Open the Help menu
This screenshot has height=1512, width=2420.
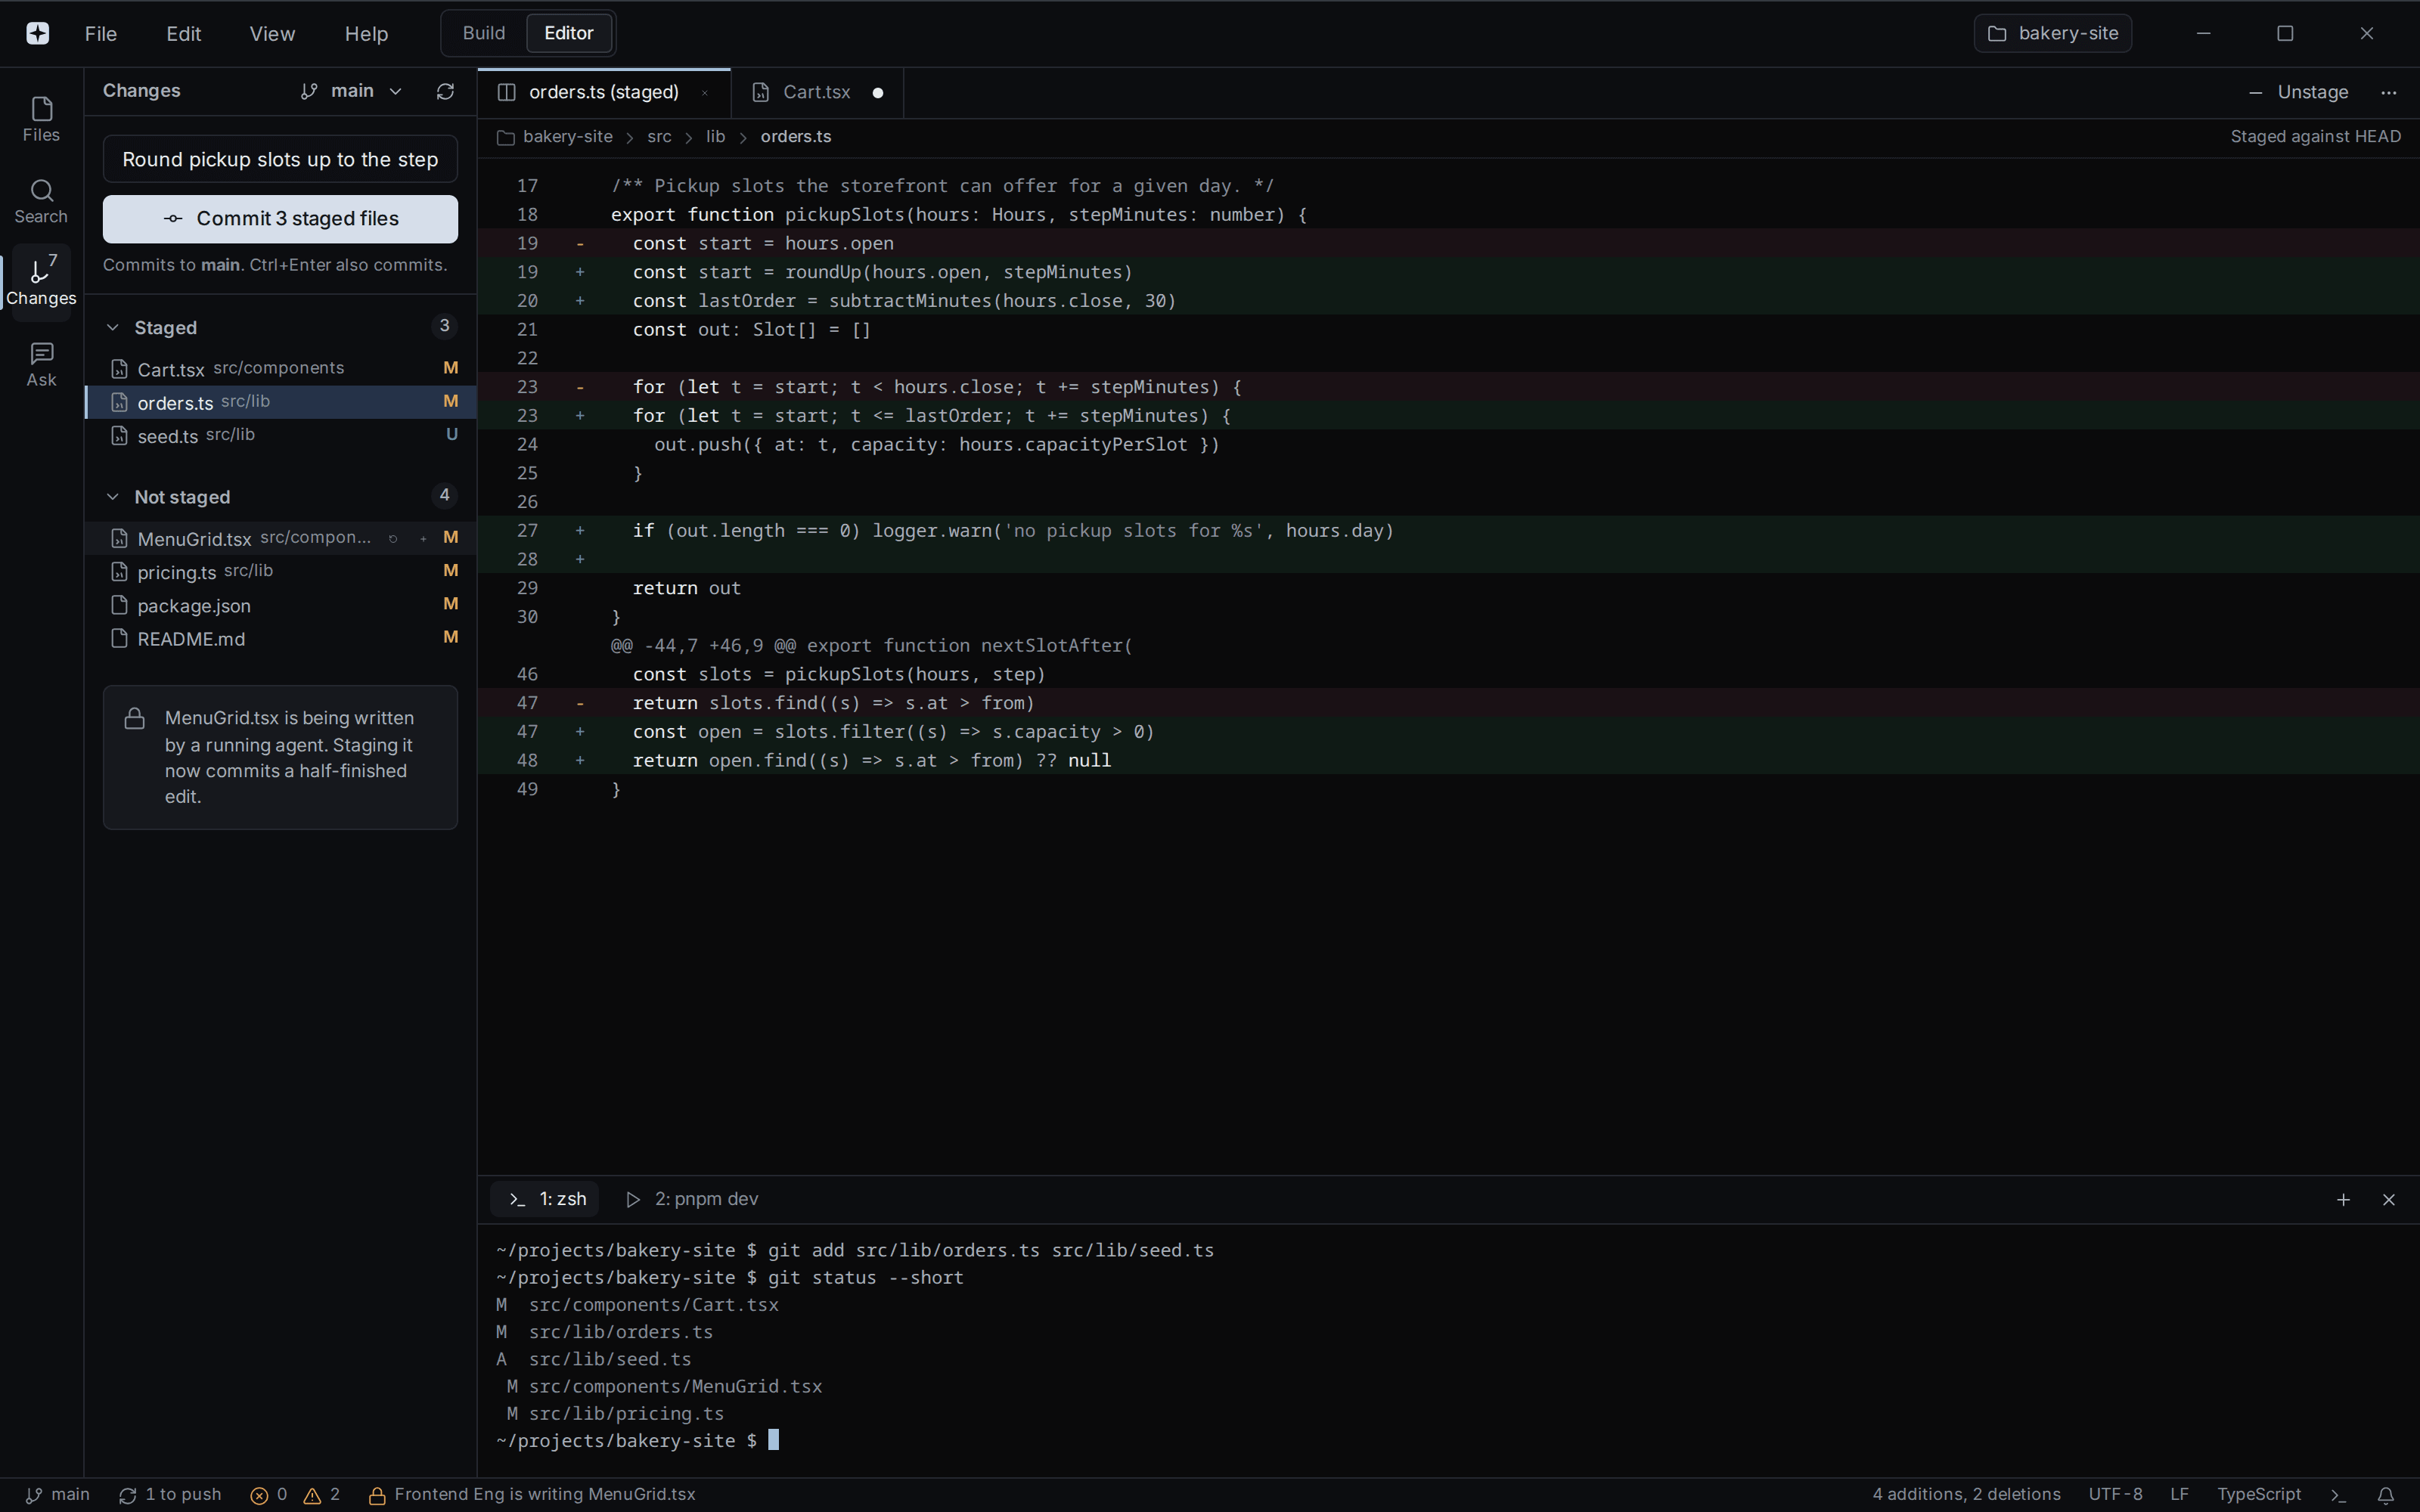tap(366, 34)
